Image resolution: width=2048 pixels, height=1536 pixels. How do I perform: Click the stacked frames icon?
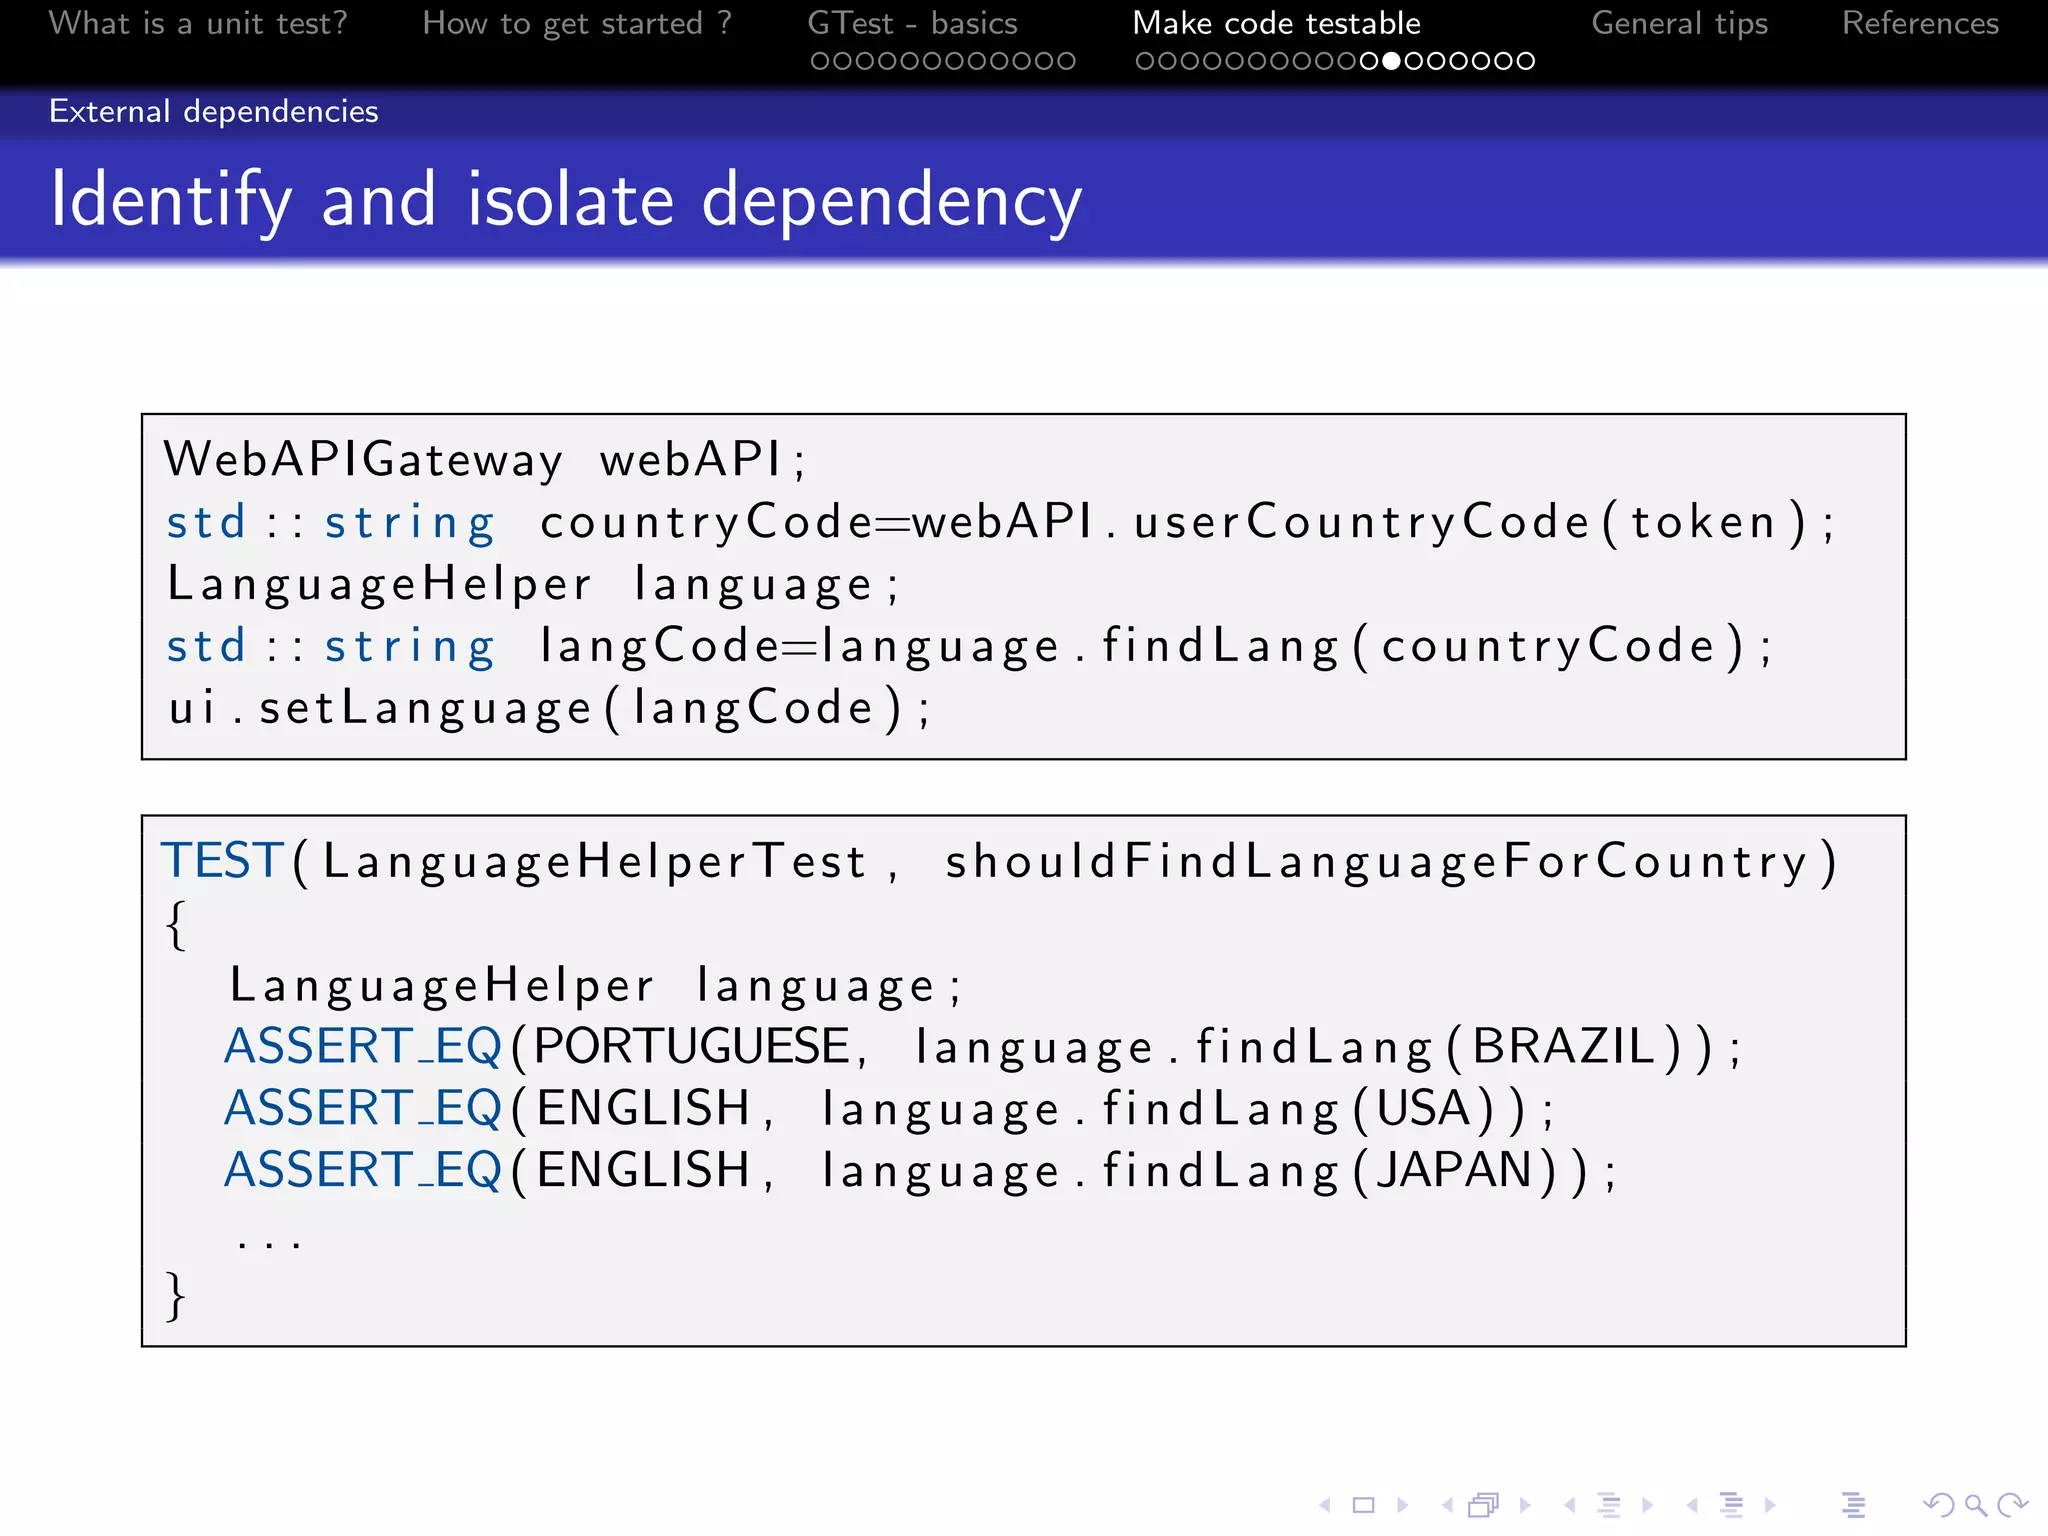click(x=1484, y=1505)
